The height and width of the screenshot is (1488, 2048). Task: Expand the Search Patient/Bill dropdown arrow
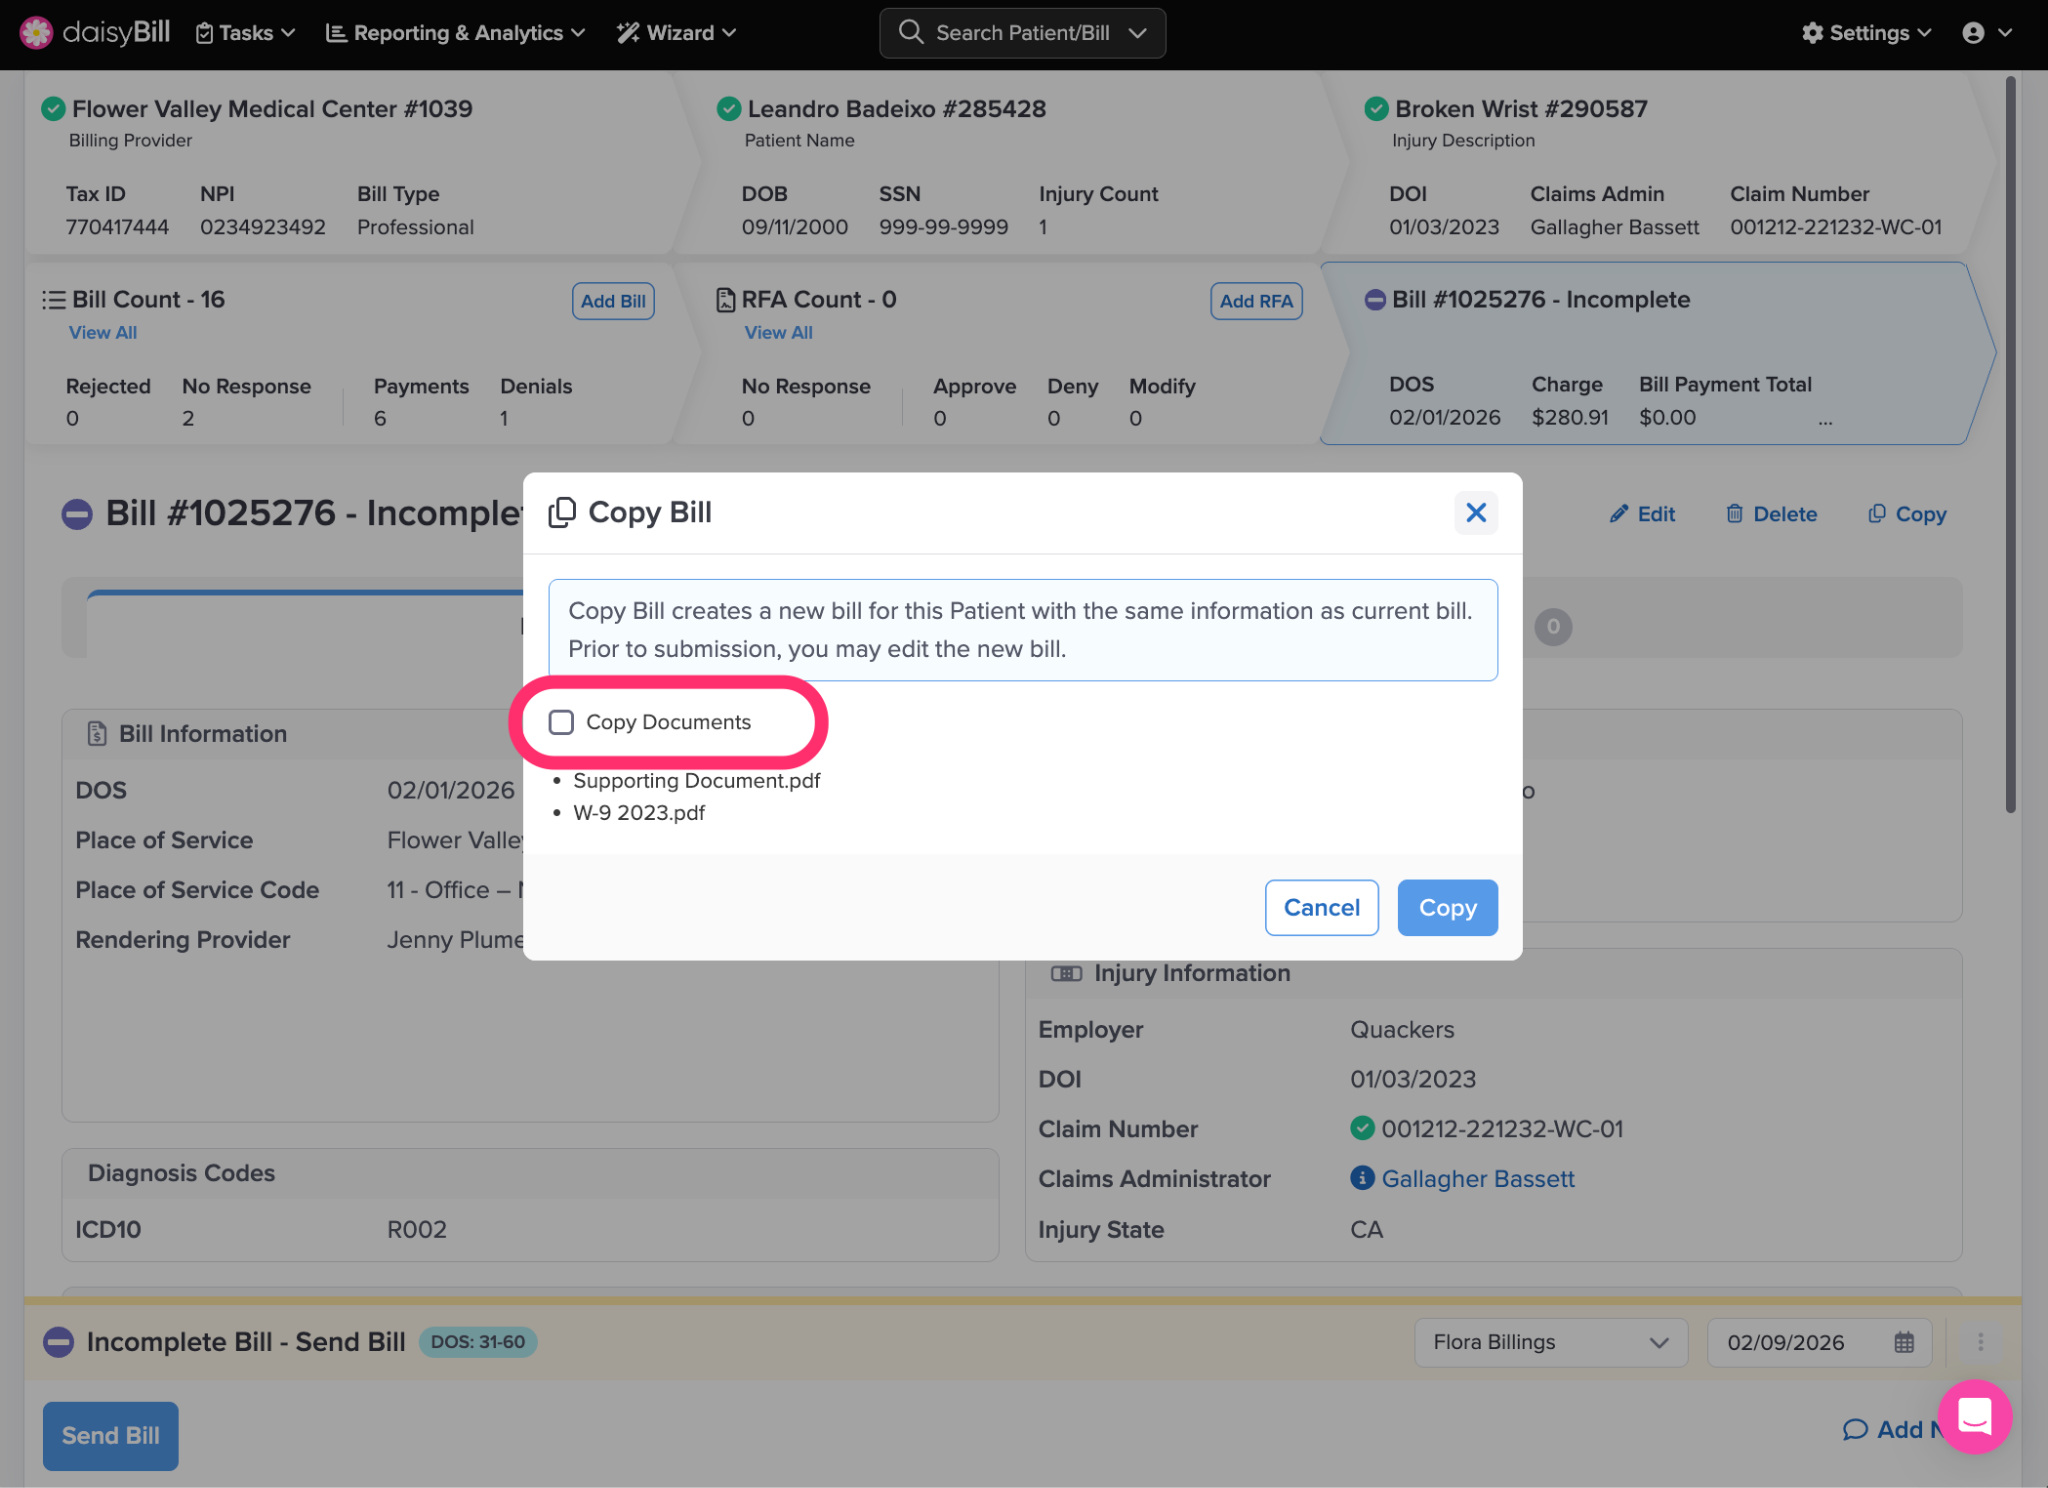tap(1137, 33)
